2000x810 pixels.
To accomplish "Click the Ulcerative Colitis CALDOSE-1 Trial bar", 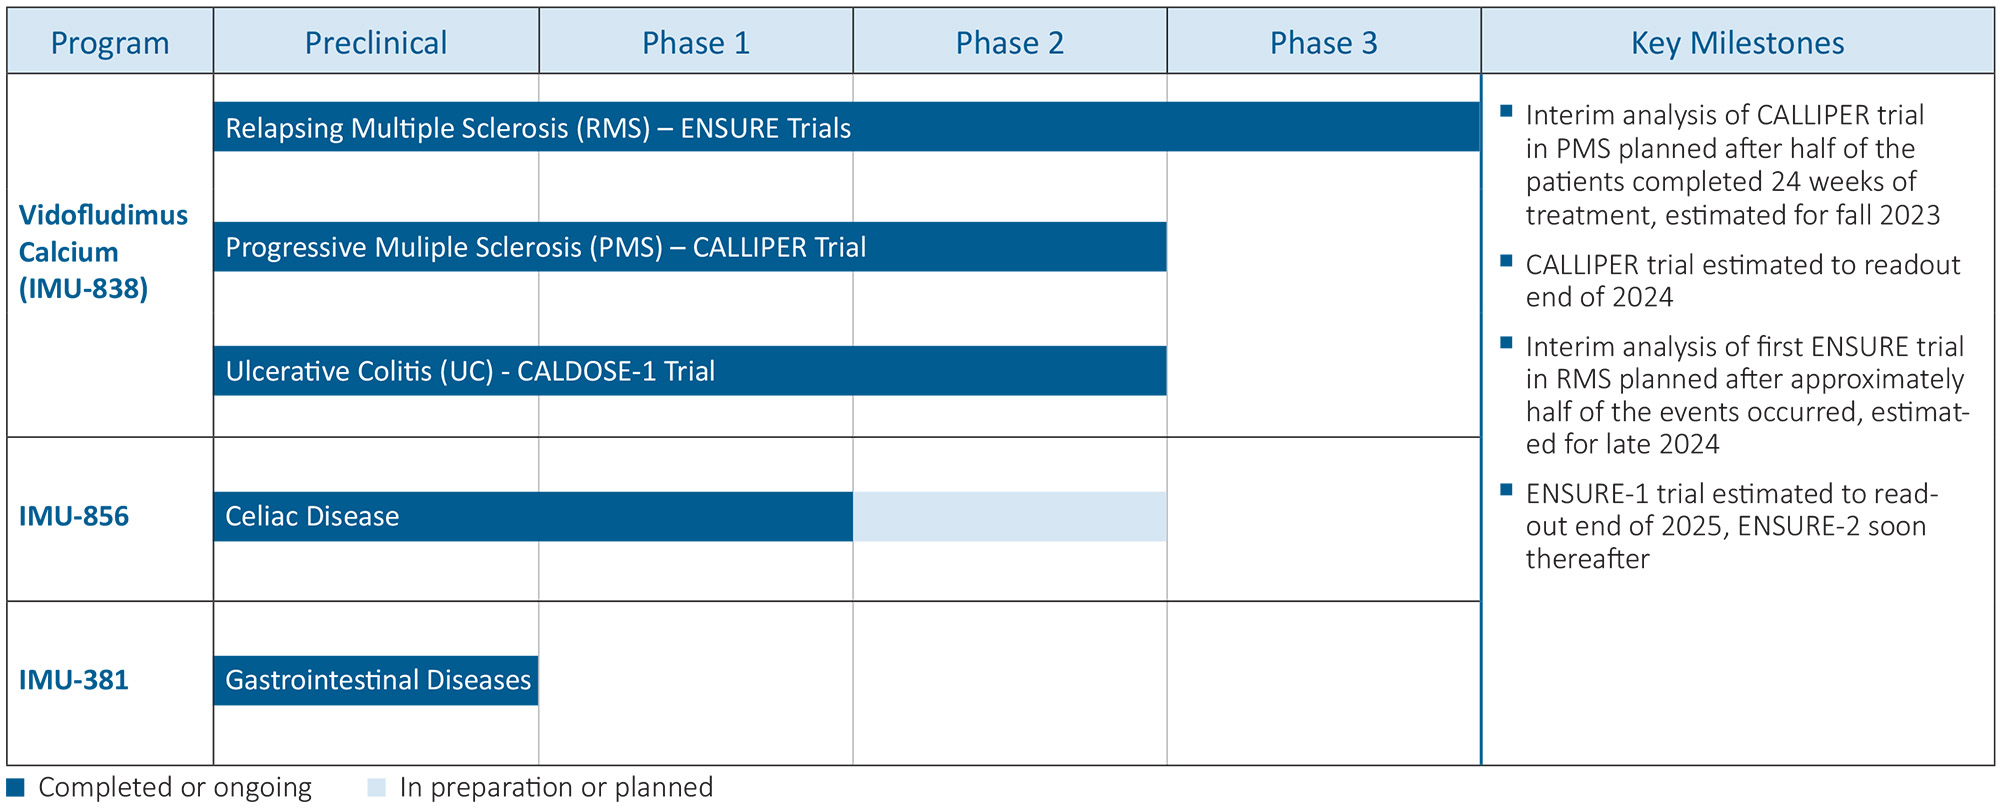I will click(x=690, y=371).
